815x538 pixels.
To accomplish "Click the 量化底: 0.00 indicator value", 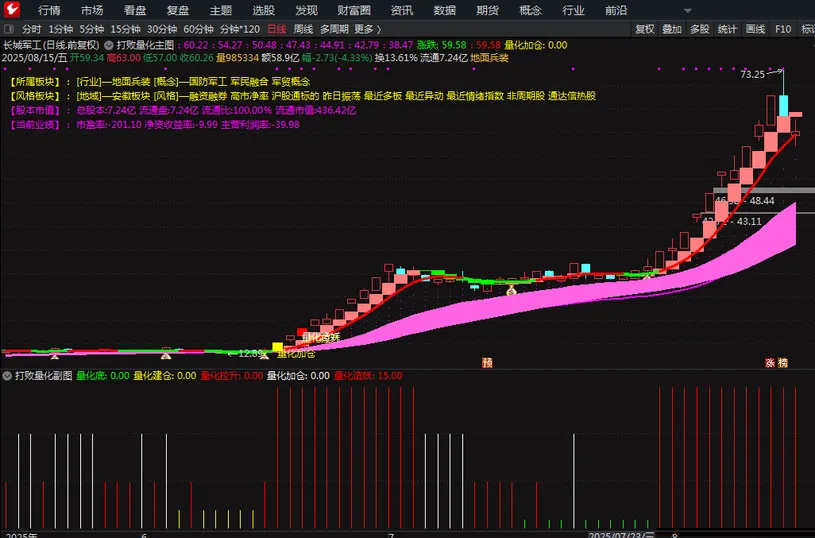I will (103, 376).
